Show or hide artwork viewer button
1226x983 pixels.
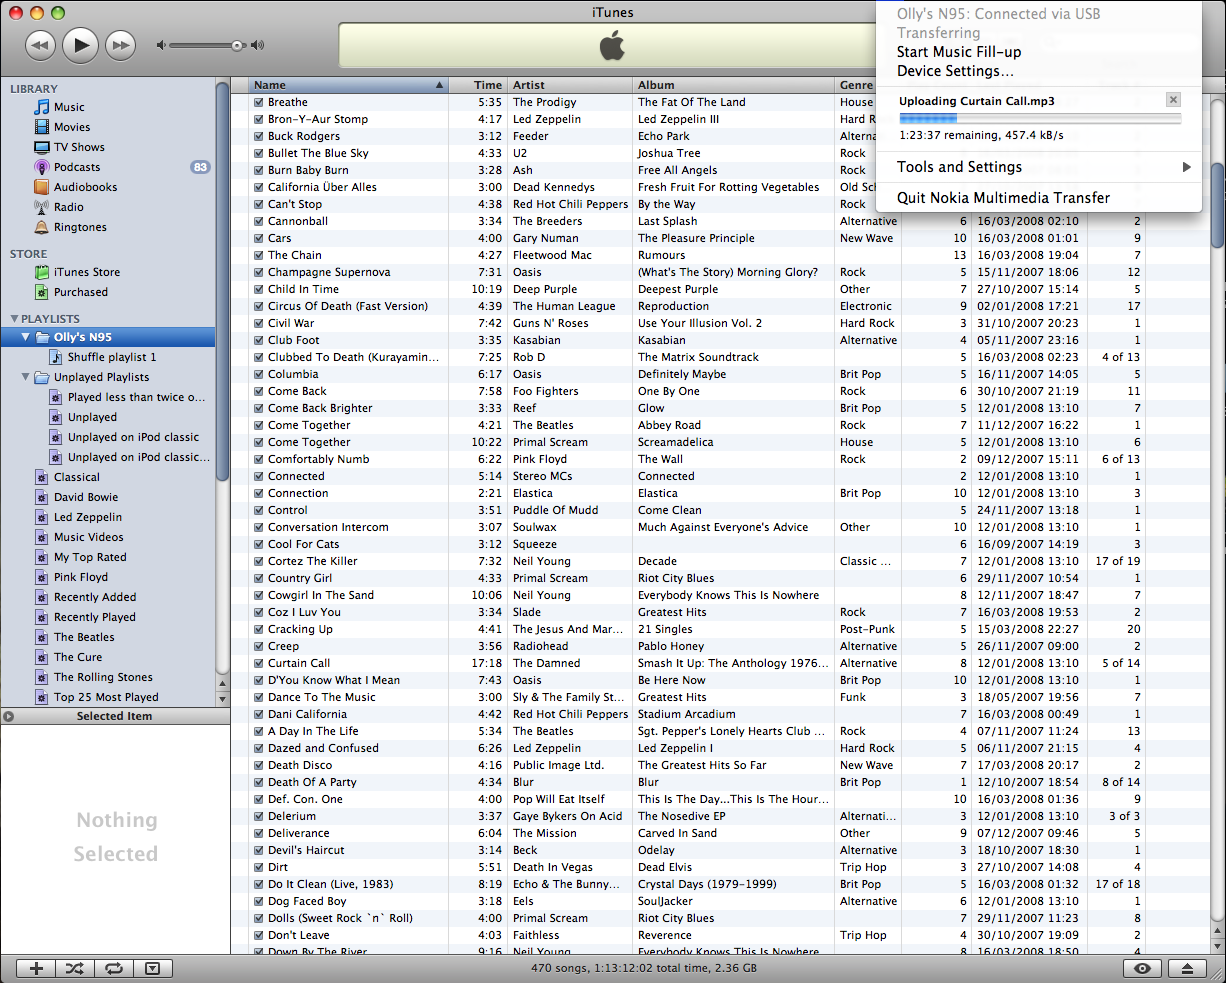point(152,968)
